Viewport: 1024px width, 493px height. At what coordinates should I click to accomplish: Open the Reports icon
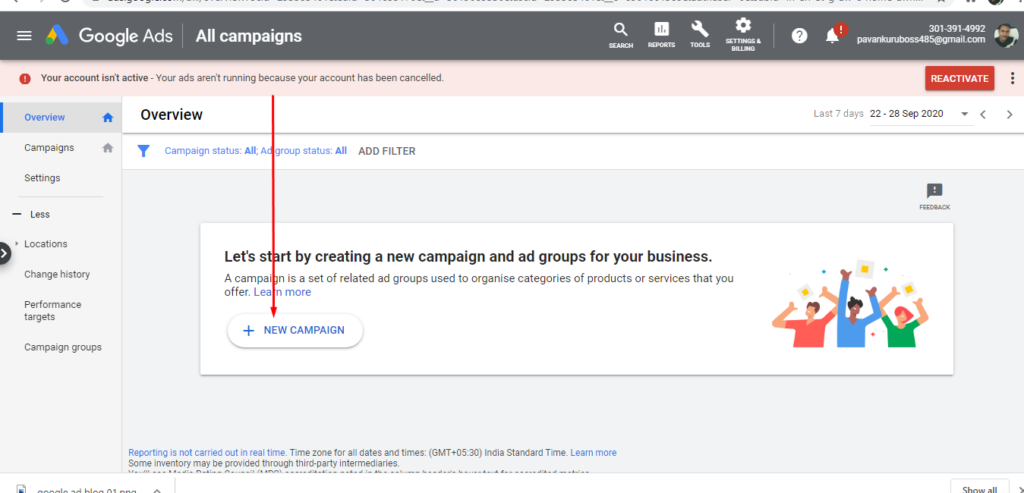pyautogui.click(x=661, y=36)
